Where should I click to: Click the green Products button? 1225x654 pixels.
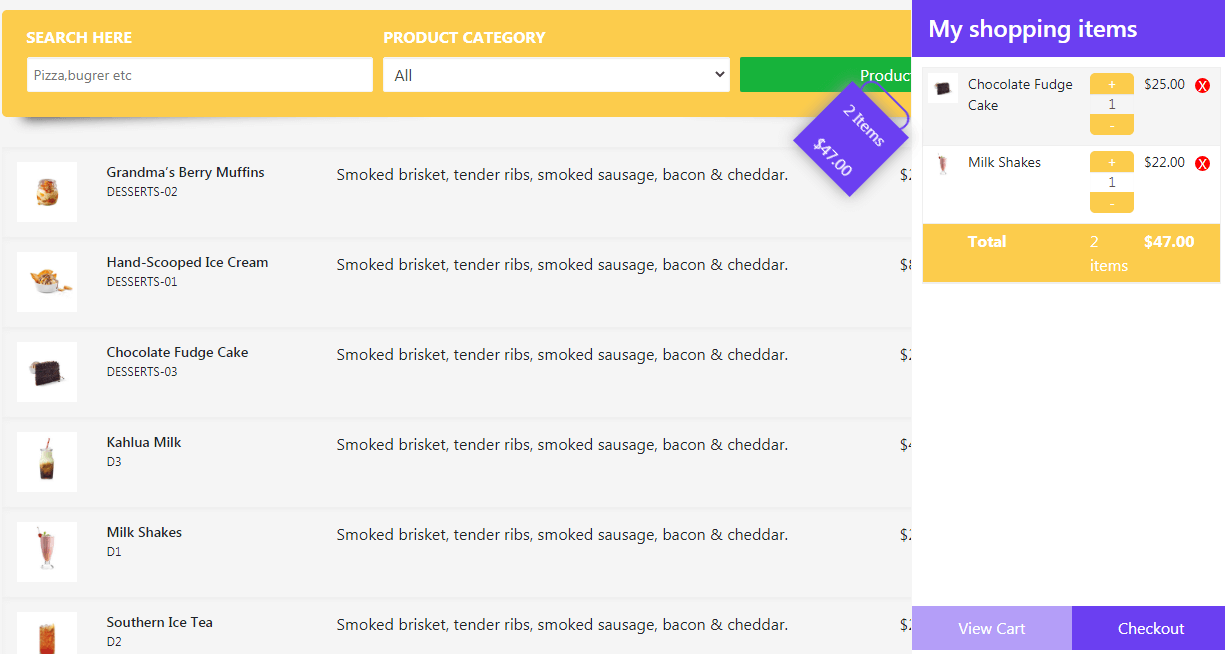click(x=826, y=75)
